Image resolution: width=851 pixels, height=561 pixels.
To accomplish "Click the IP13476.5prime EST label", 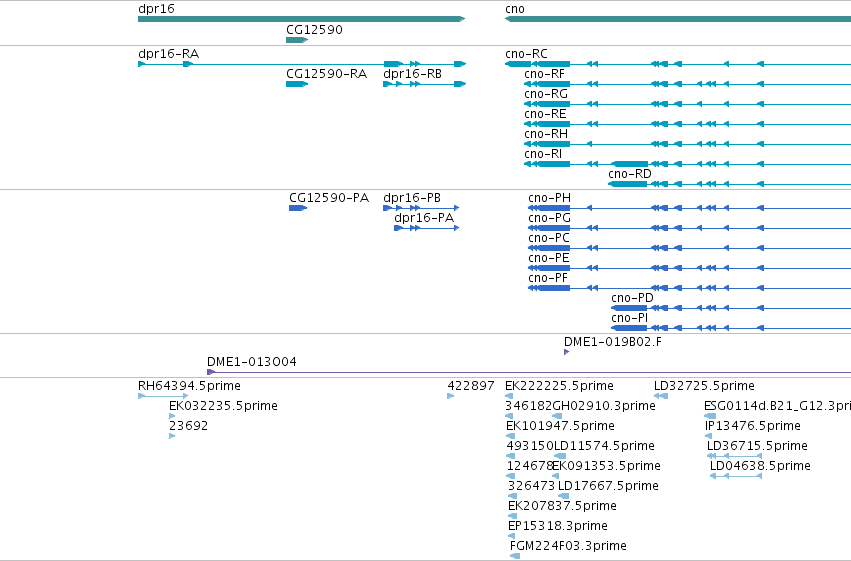I will [x=753, y=426].
